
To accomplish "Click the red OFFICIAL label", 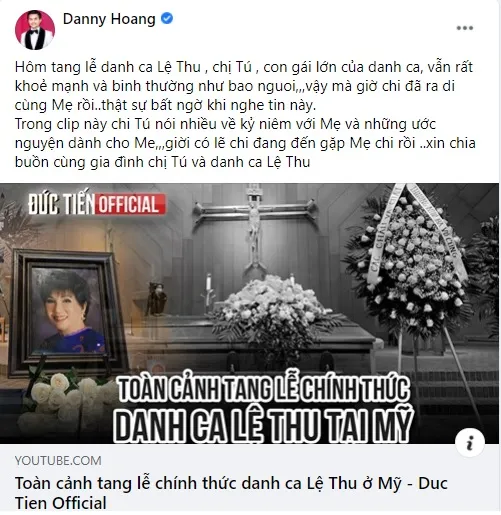I will (x=130, y=204).
